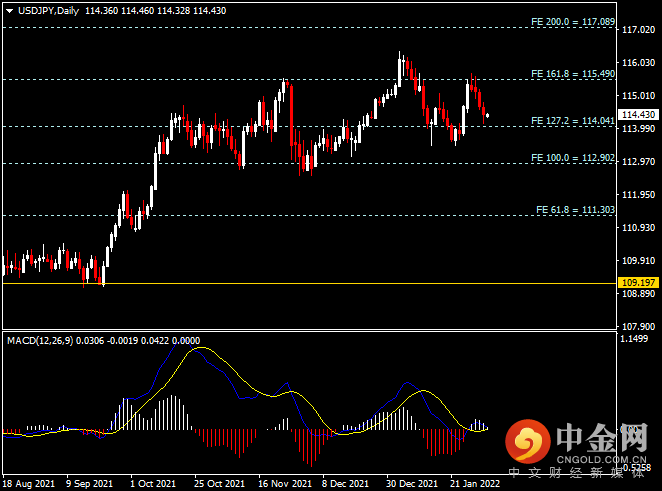Click the 117.020 price scale value

click(638, 30)
